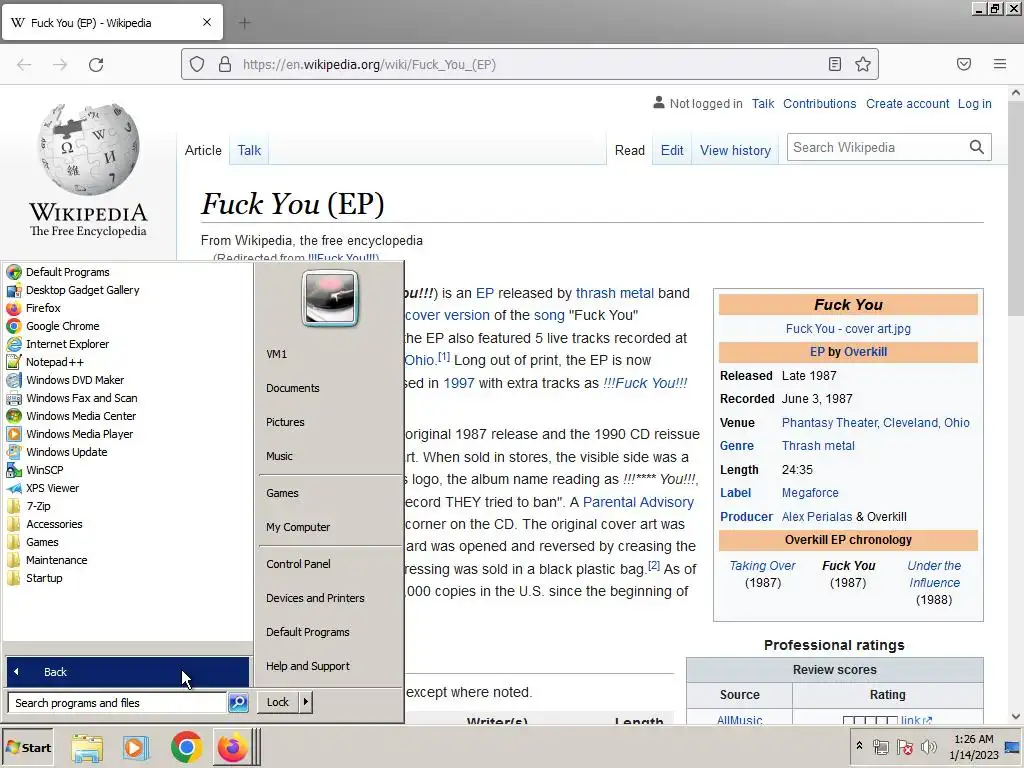This screenshot has width=1024, height=768.
Task: Launch Google Chrome from the Start menu list
Action: (53, 326)
